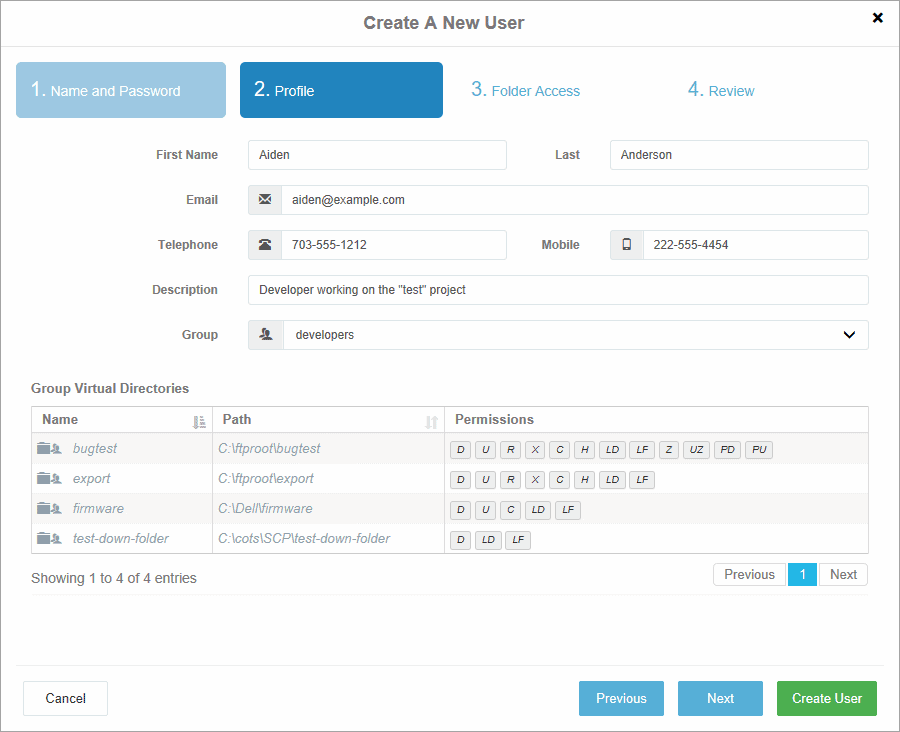Toggle the D permission for test-down-folder
Viewport: 900px width, 732px height.
click(460, 540)
